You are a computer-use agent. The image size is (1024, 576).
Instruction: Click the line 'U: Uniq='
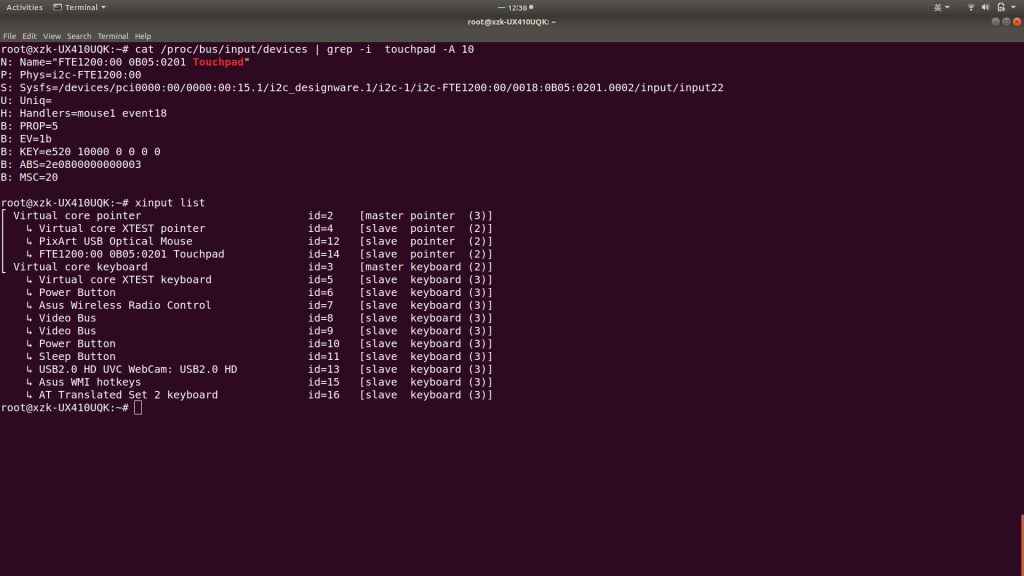(x=26, y=101)
